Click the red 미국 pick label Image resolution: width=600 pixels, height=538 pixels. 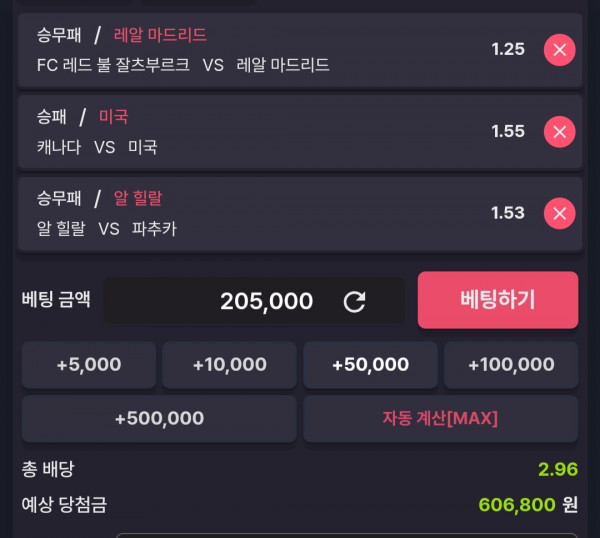pyautogui.click(x=113, y=117)
